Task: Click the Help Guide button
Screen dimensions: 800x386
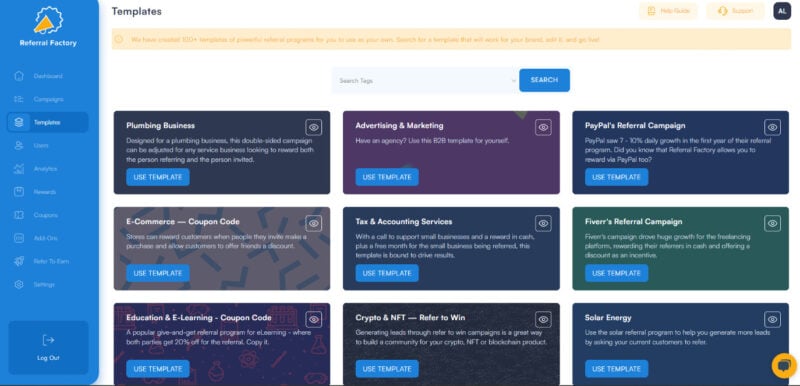Action: 668,11
